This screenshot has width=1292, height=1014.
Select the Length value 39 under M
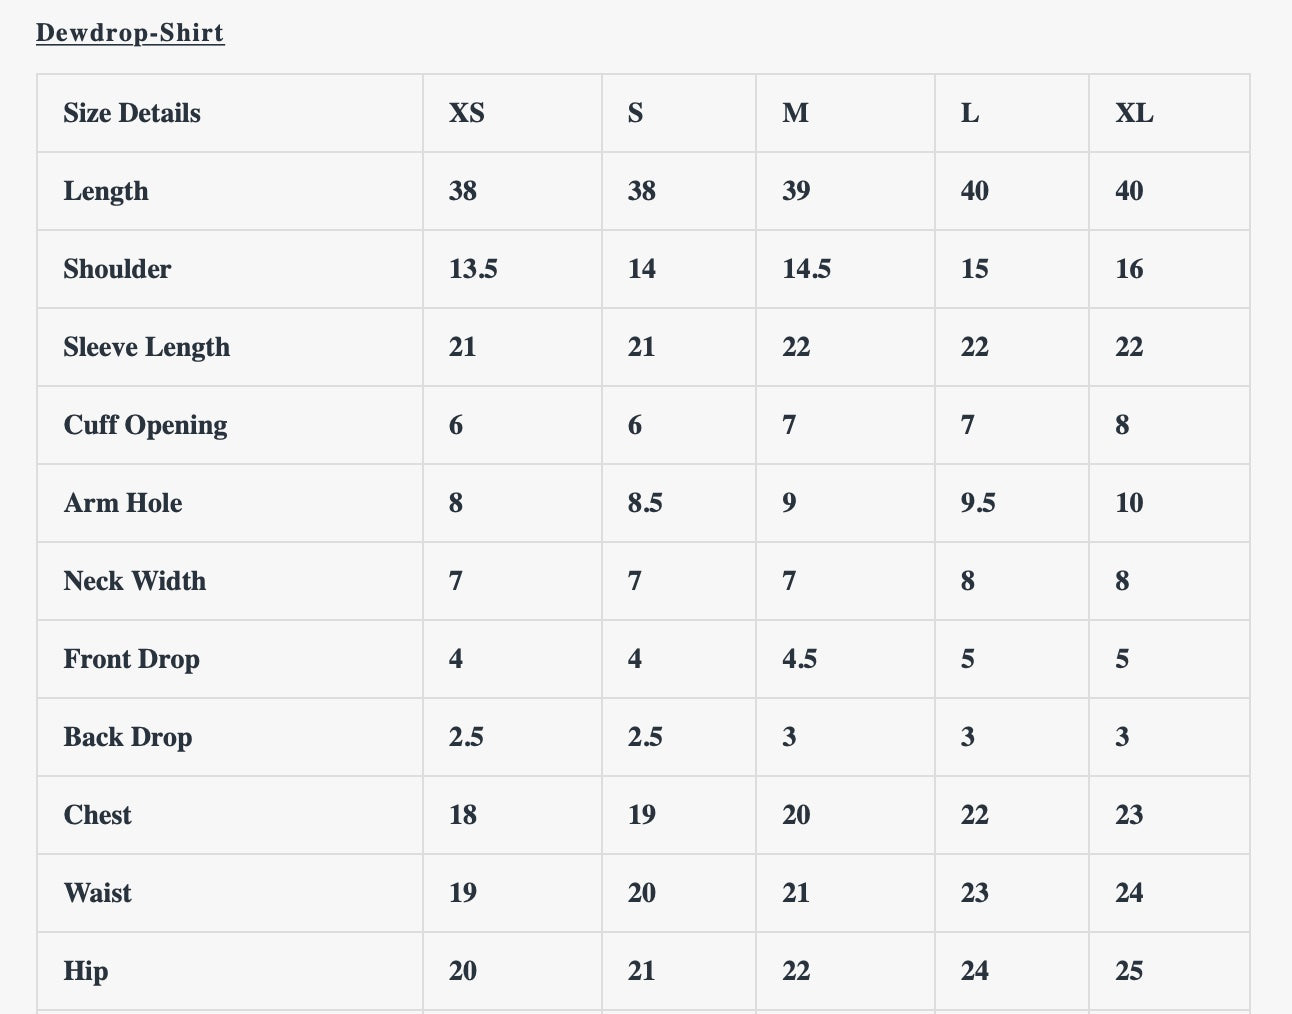point(796,191)
